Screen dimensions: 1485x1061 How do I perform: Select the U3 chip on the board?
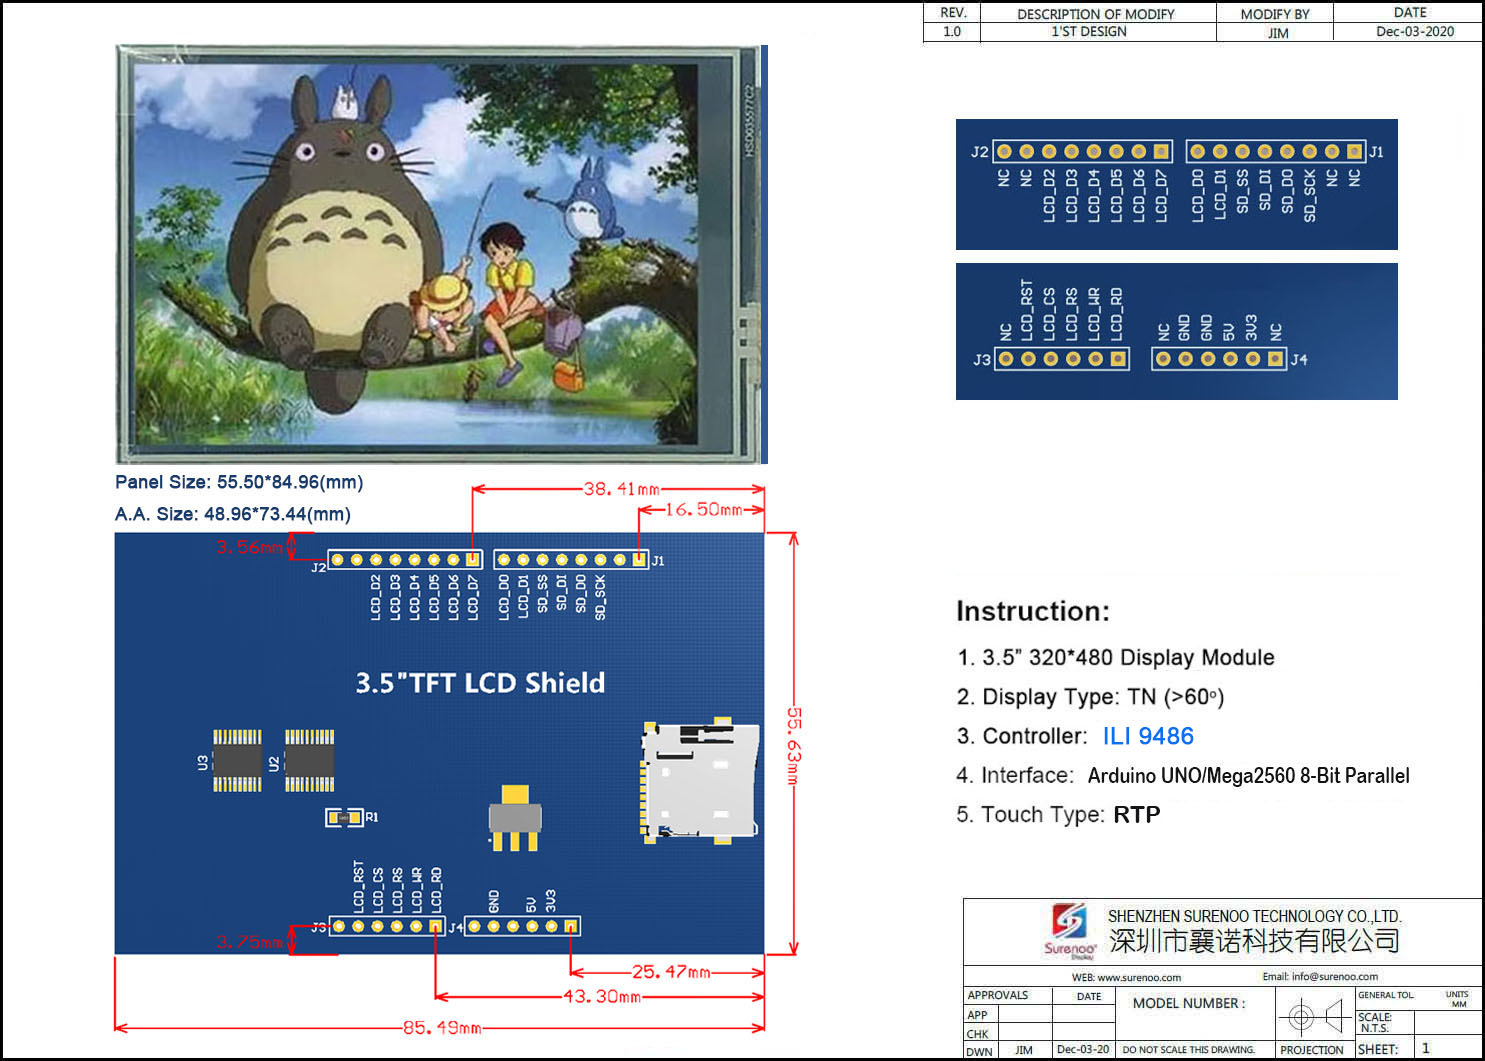(x=237, y=761)
